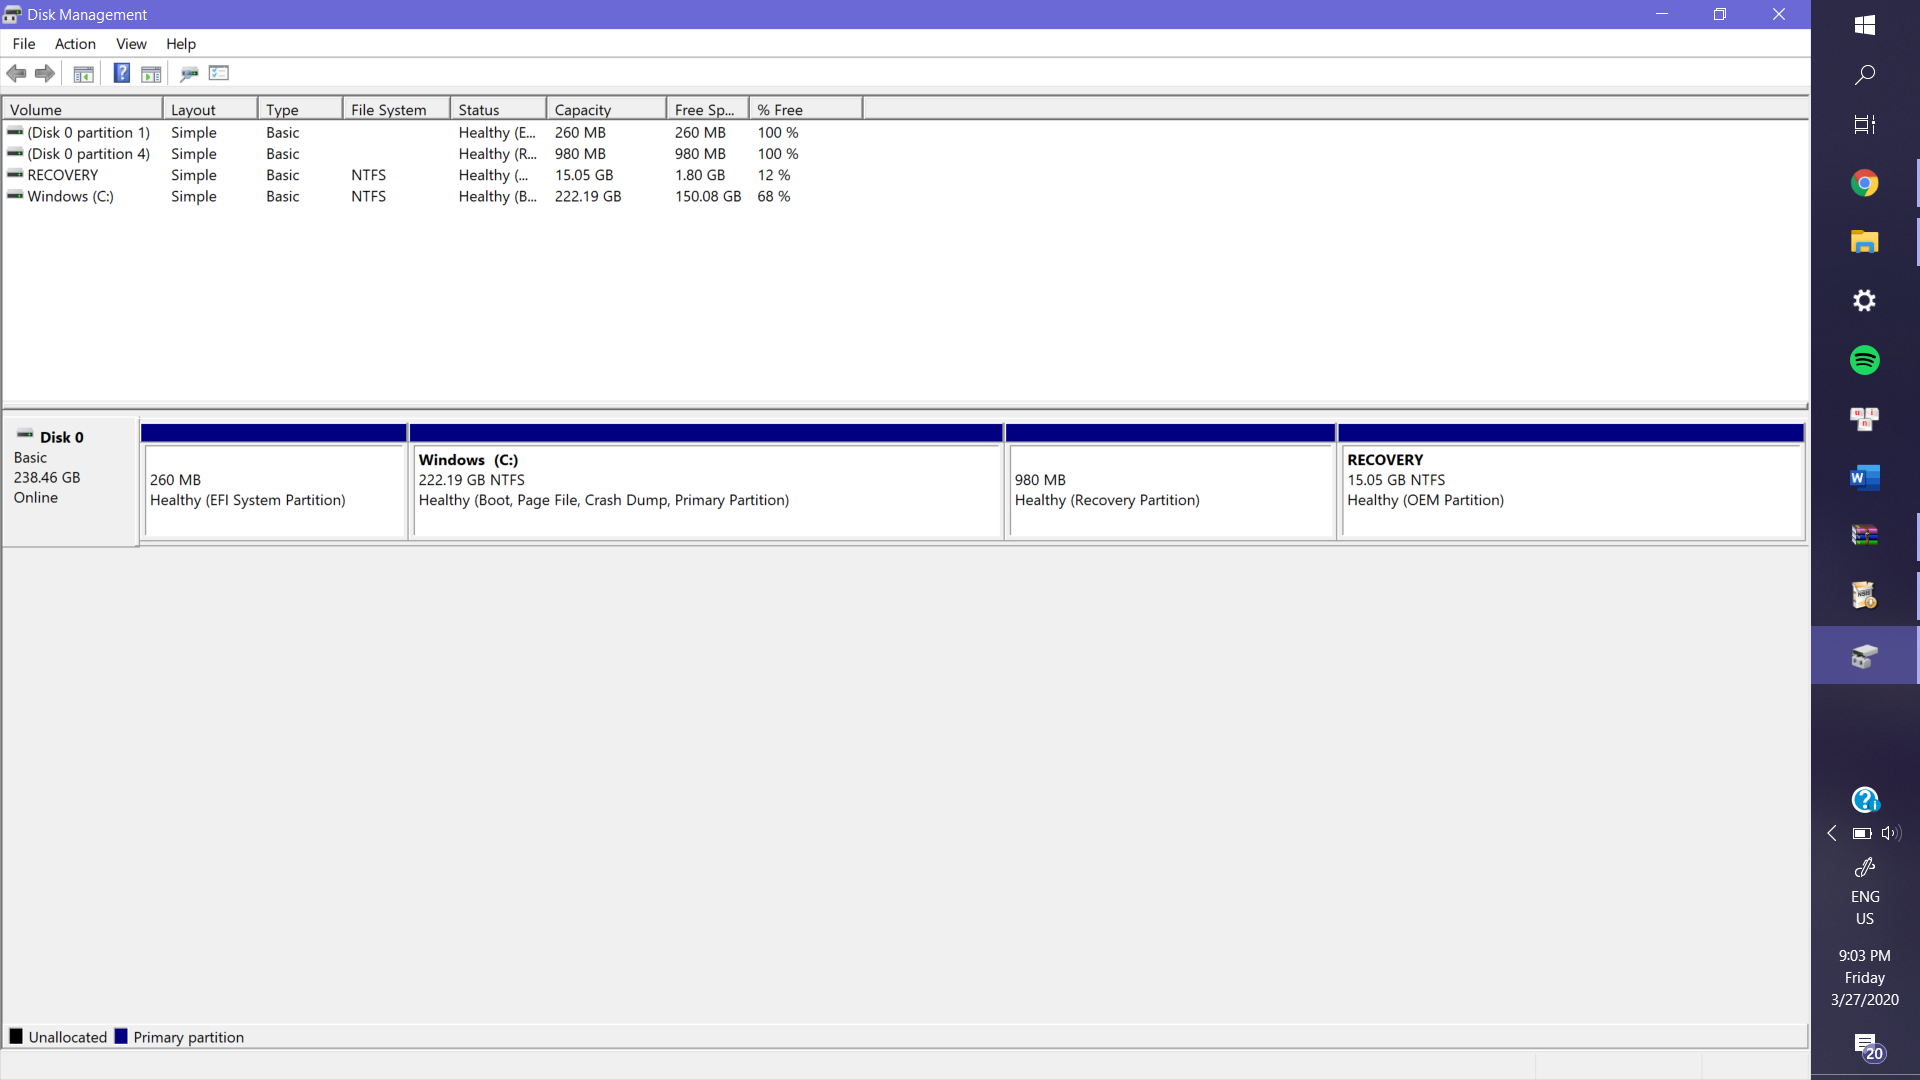Sort by the Capacity column header

click(606, 109)
